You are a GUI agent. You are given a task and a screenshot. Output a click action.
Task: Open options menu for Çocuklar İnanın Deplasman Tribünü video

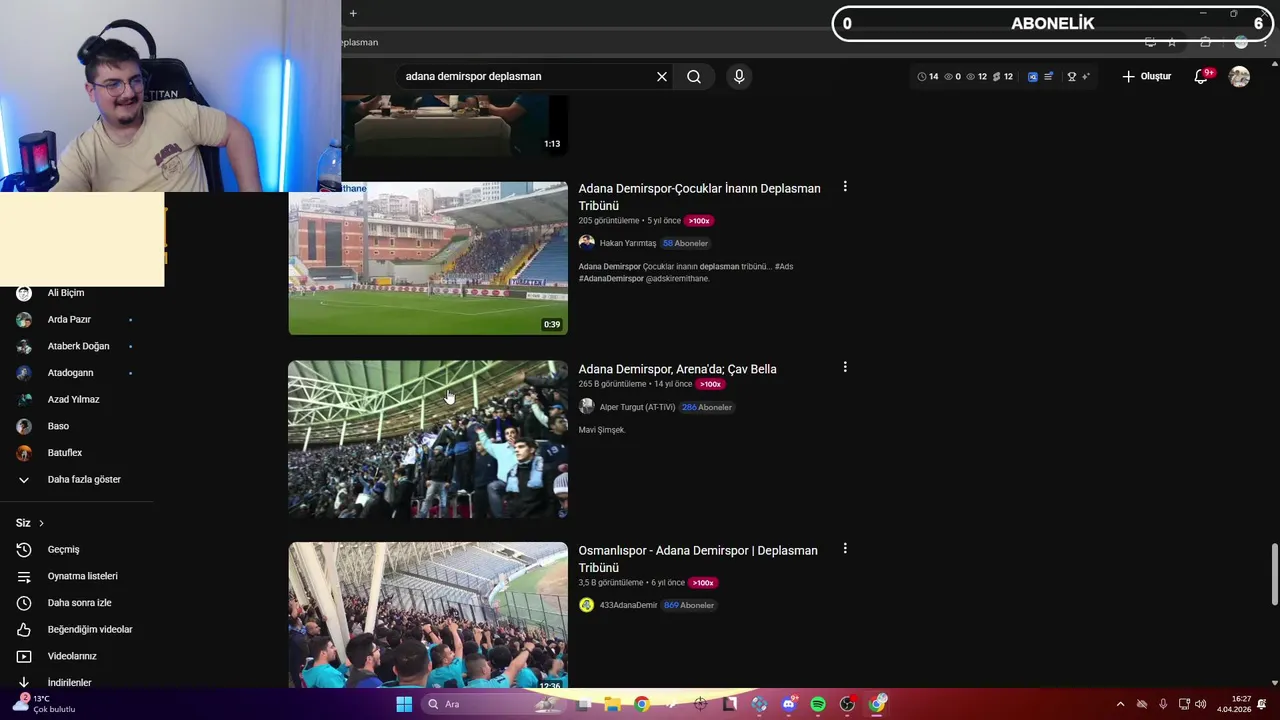tap(845, 186)
